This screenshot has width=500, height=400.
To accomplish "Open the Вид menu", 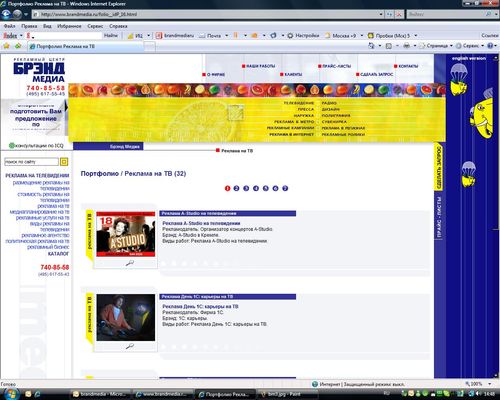I will tap(47, 26).
